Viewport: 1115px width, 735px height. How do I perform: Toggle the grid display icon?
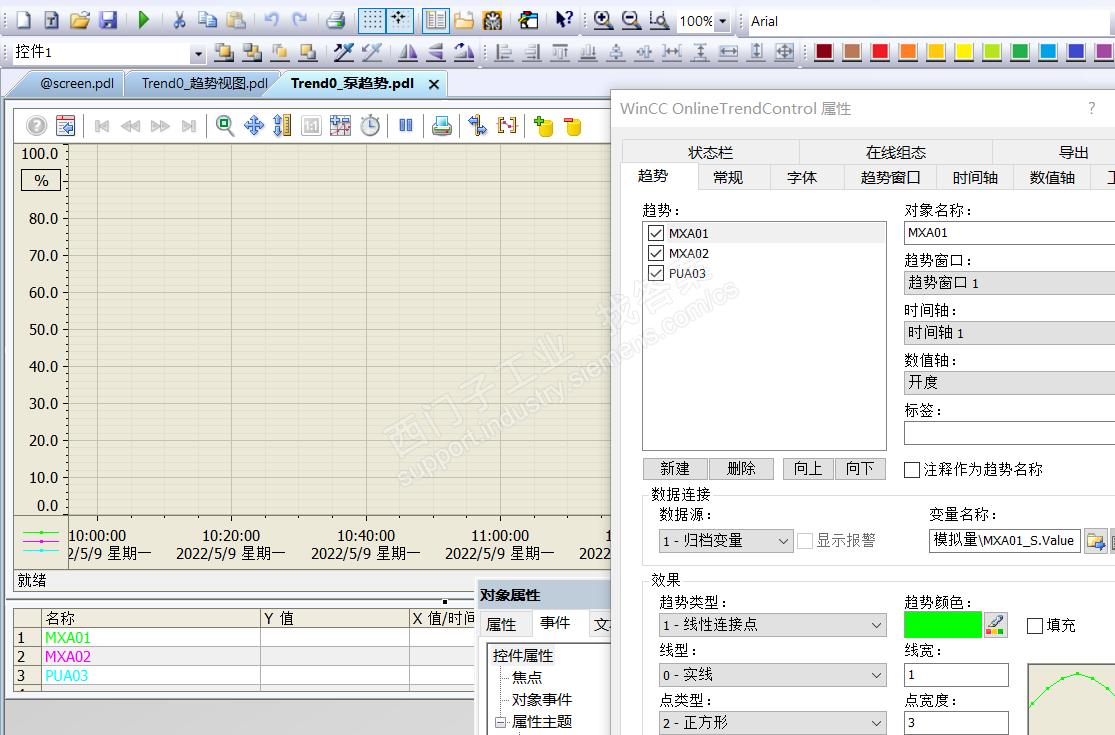[372, 20]
